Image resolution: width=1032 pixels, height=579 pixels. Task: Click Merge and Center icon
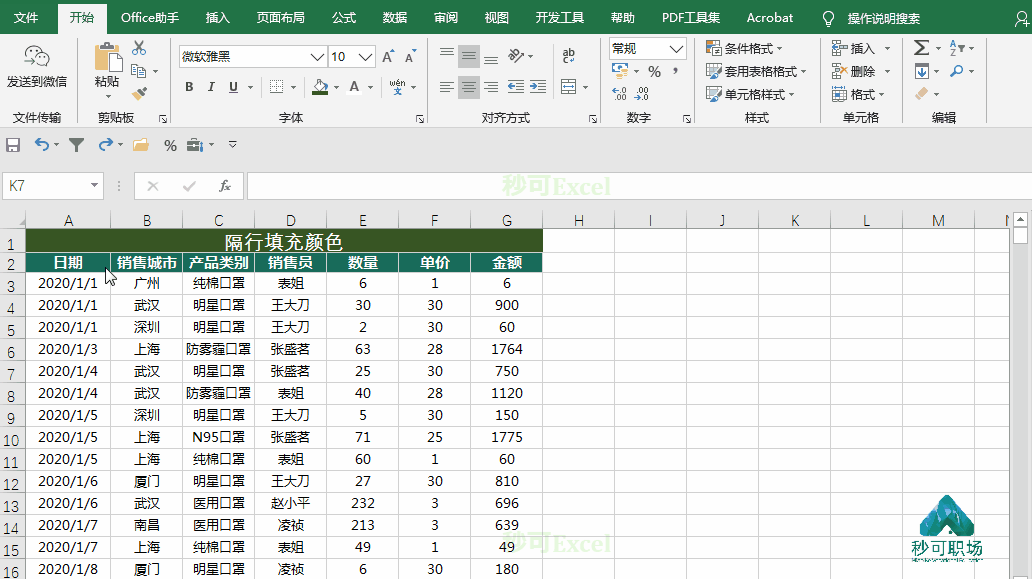[569, 87]
